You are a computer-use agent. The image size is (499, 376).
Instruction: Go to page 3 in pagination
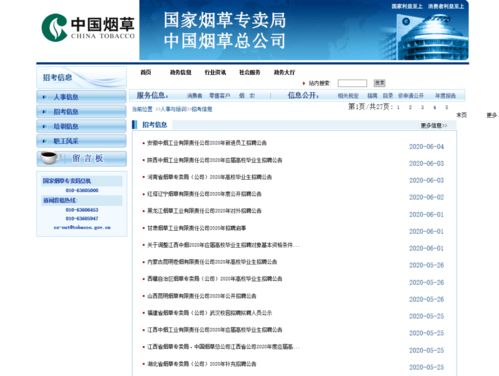pyautogui.click(x=422, y=107)
